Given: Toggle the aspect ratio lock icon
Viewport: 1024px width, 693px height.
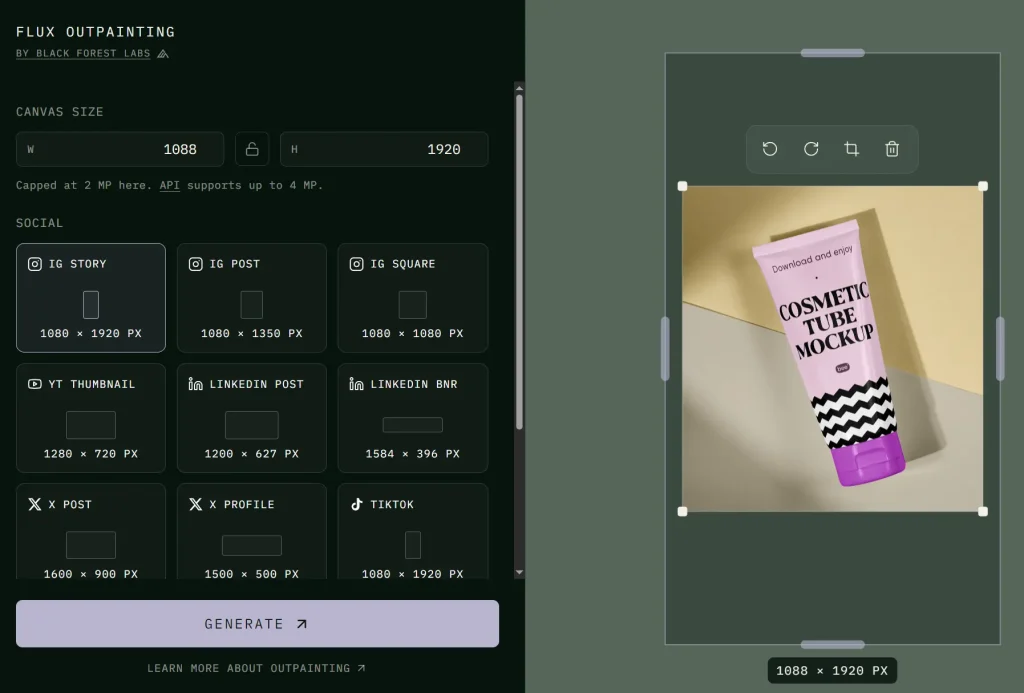Looking at the screenshot, I should coord(252,149).
